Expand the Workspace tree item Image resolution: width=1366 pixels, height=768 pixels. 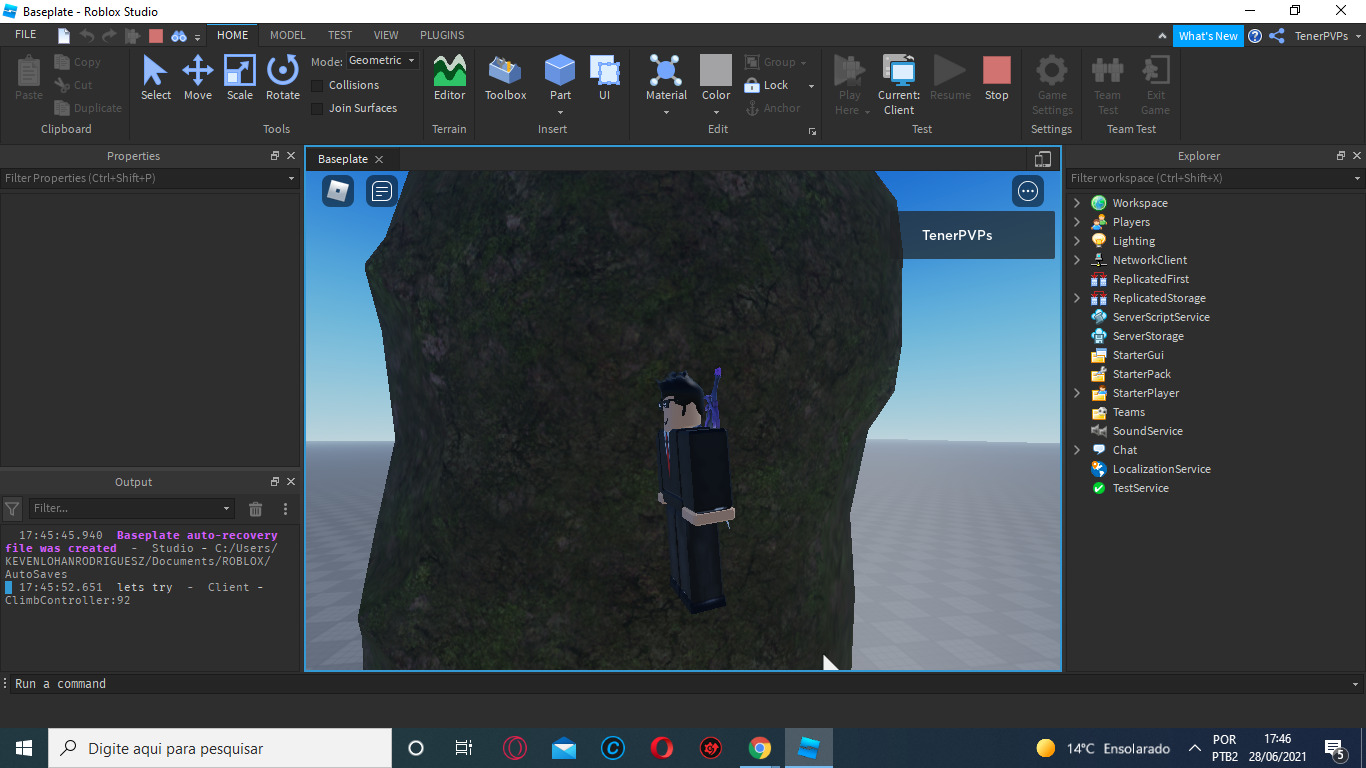(1075, 202)
